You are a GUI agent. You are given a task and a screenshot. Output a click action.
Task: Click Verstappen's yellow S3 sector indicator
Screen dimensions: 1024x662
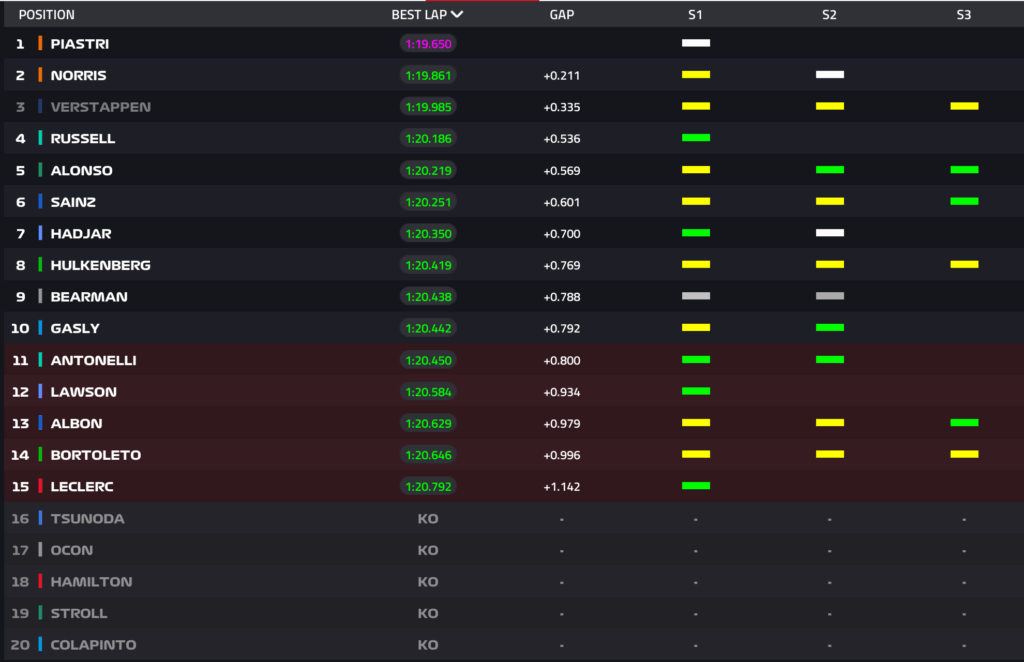click(964, 106)
